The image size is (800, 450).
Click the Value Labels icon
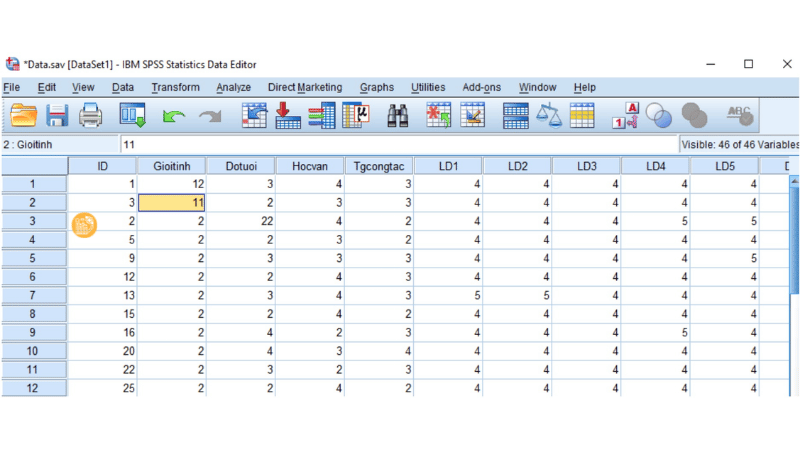(631, 116)
